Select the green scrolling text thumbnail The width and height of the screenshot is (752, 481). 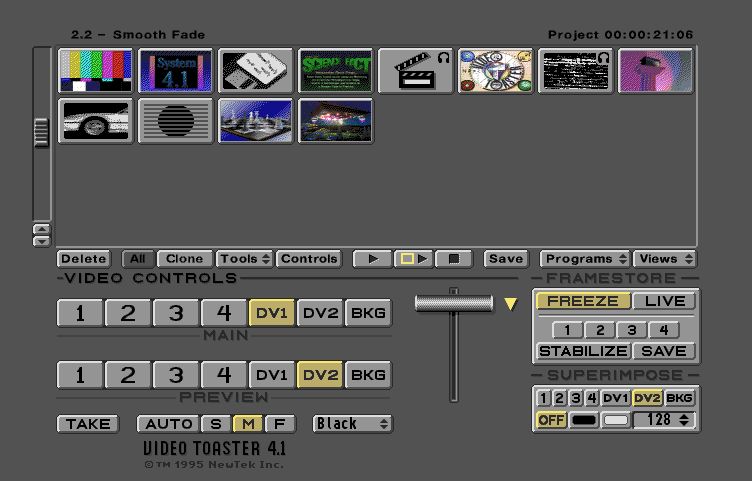point(336,70)
